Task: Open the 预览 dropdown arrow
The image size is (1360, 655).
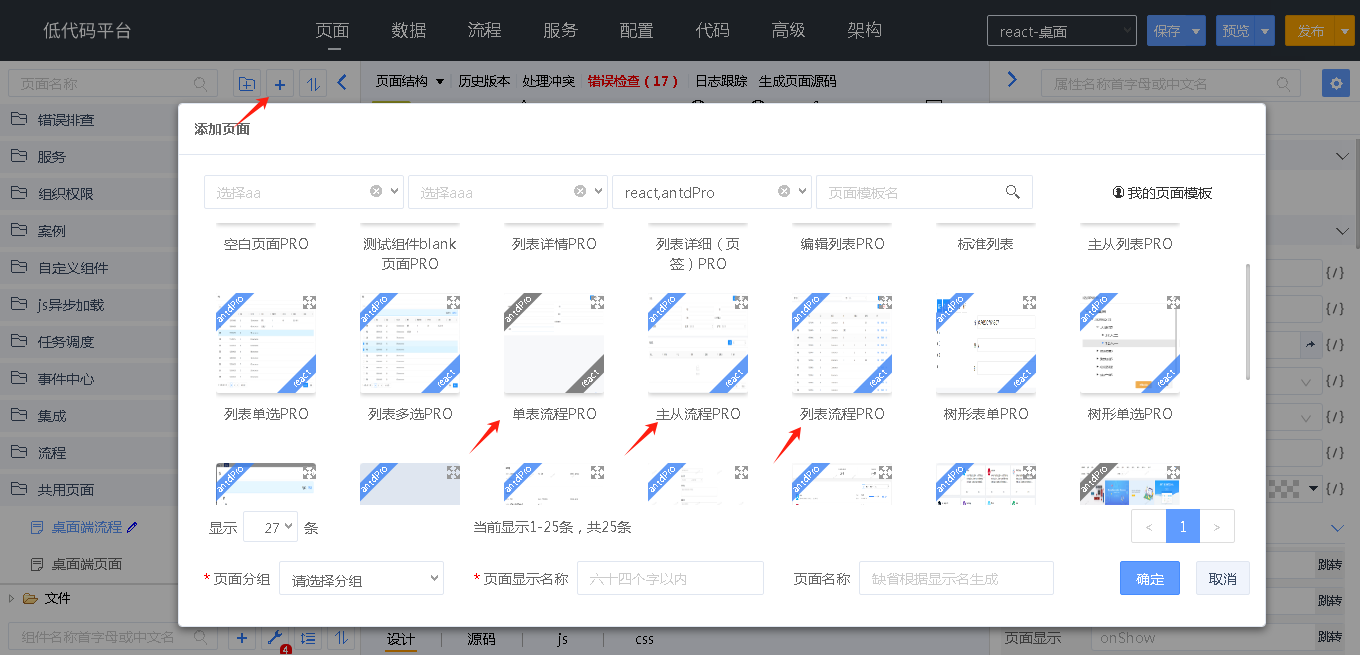Action: tap(1265, 31)
